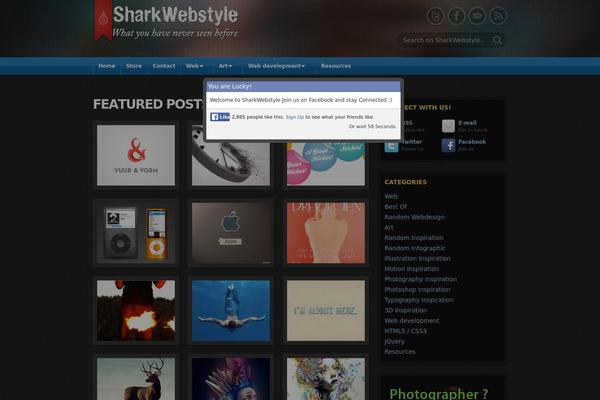The height and width of the screenshot is (400, 600).
Task: Click the Photographer ? banner
Action: [442, 389]
